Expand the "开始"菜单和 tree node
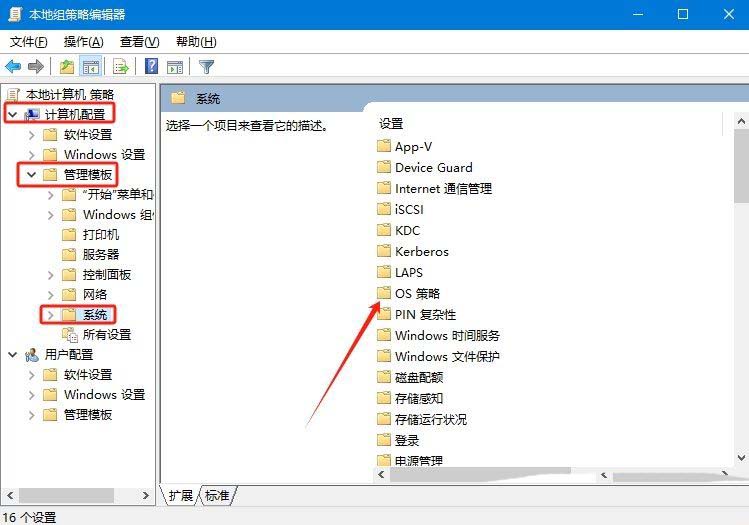The image size is (749, 525). 51,195
